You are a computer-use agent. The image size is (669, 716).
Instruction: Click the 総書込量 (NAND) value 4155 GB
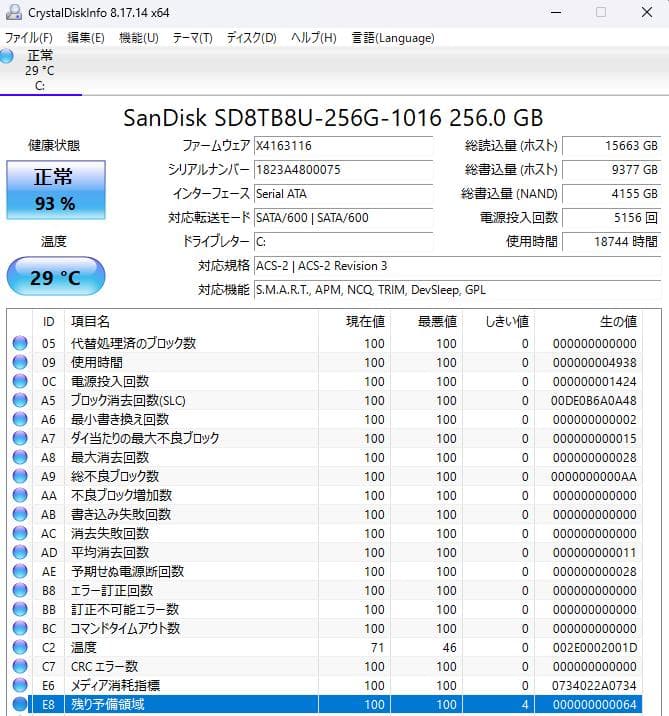point(611,194)
